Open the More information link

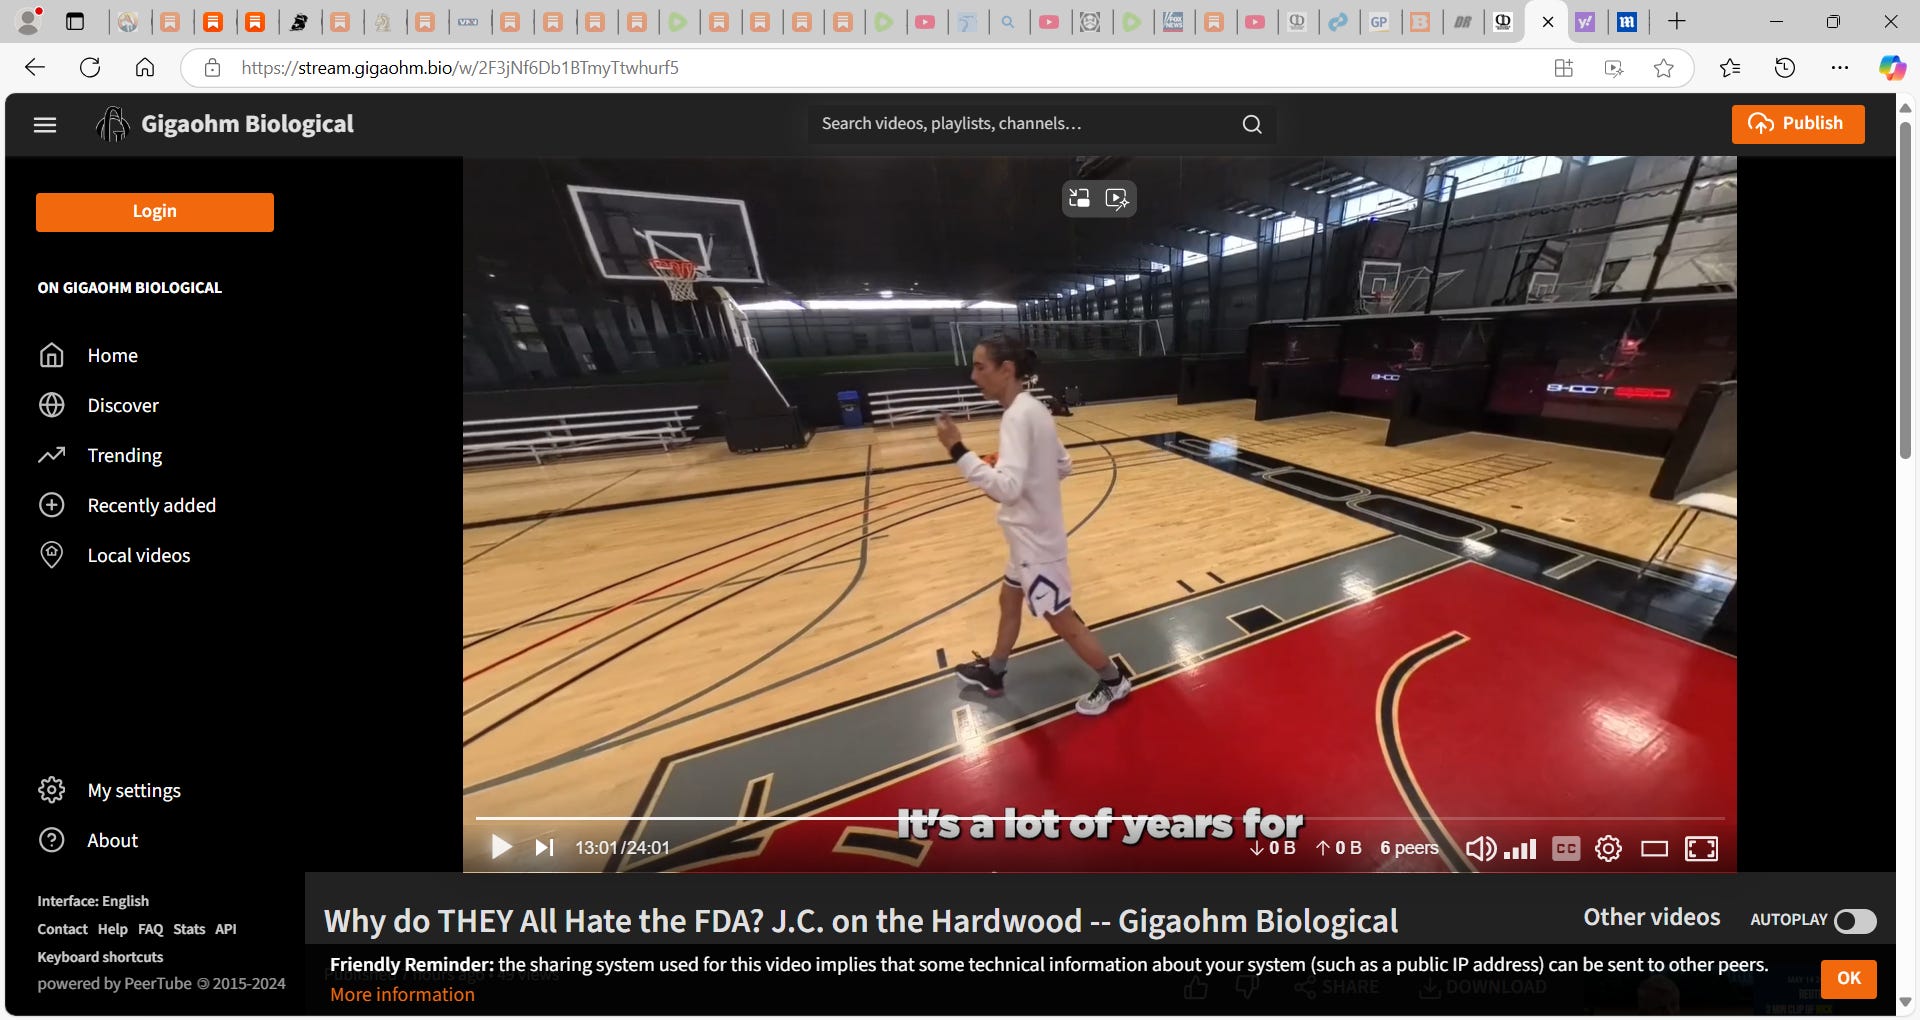click(402, 995)
